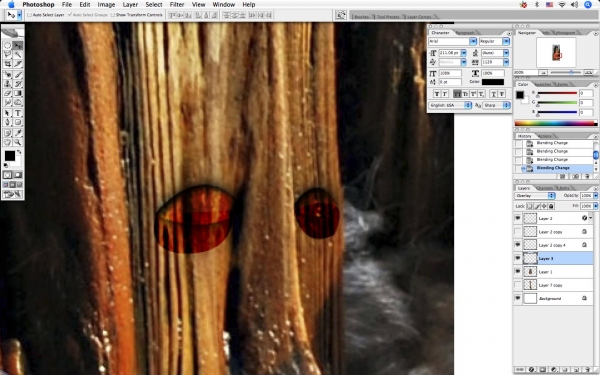Select the Type tool

click(x=18, y=113)
